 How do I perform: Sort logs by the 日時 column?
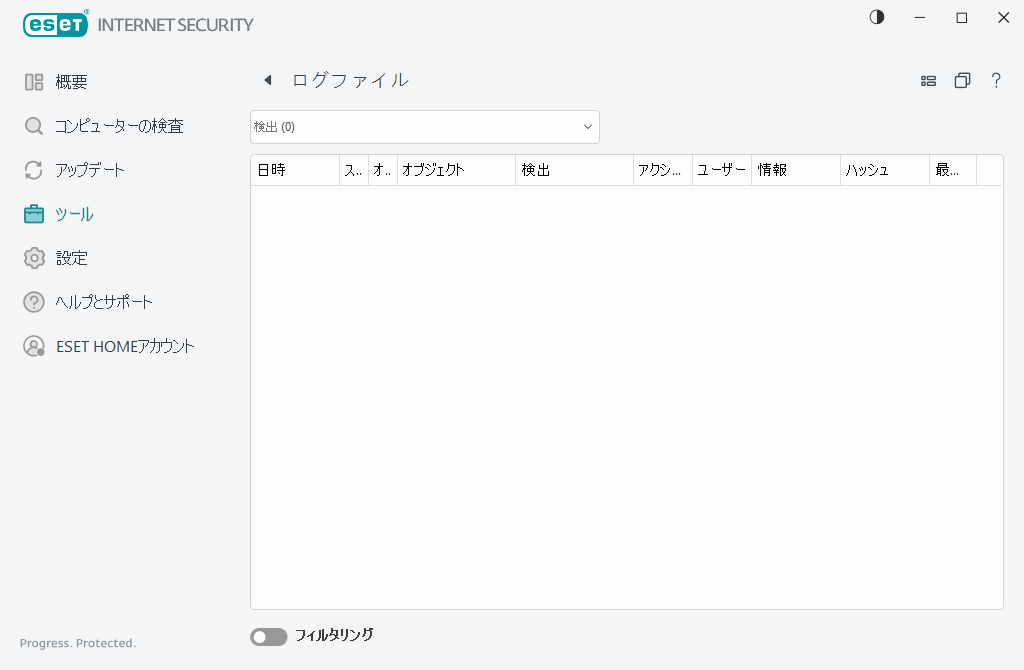coord(275,170)
